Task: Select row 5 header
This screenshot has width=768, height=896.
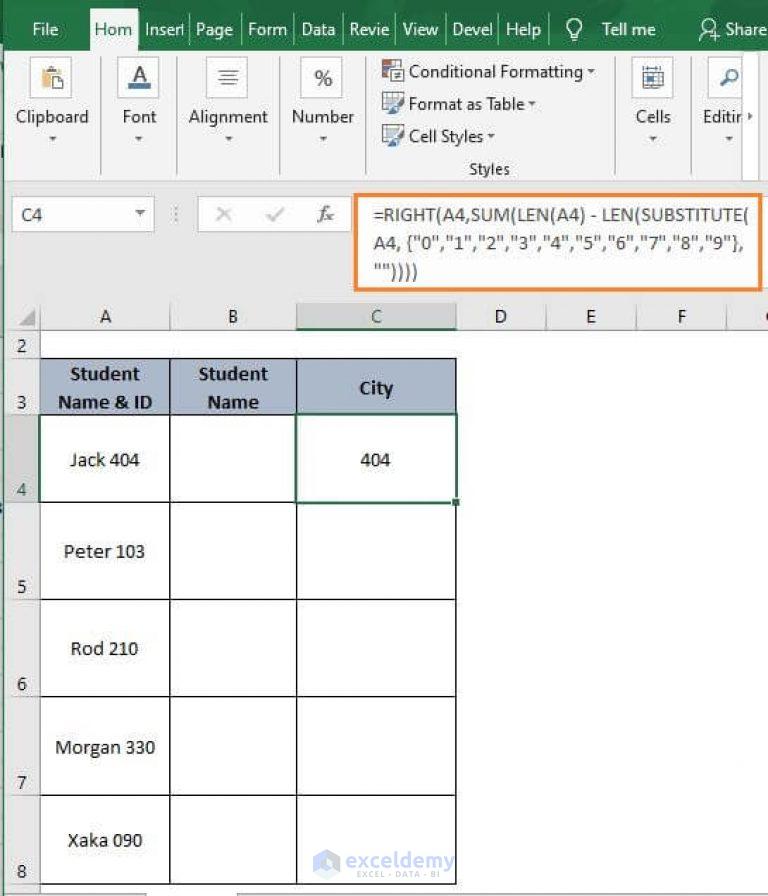Action: (22, 551)
